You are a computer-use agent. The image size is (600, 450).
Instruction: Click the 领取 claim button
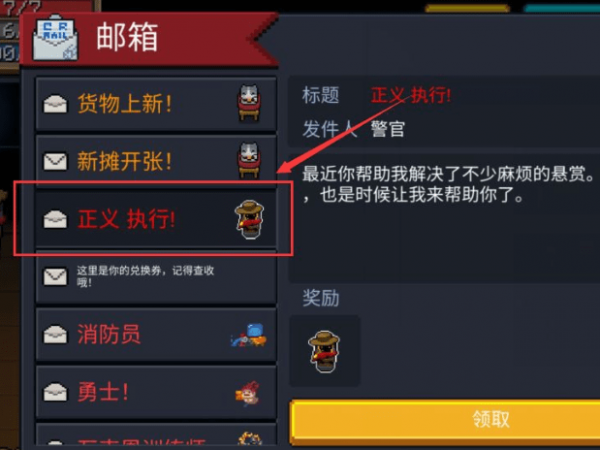445,420
